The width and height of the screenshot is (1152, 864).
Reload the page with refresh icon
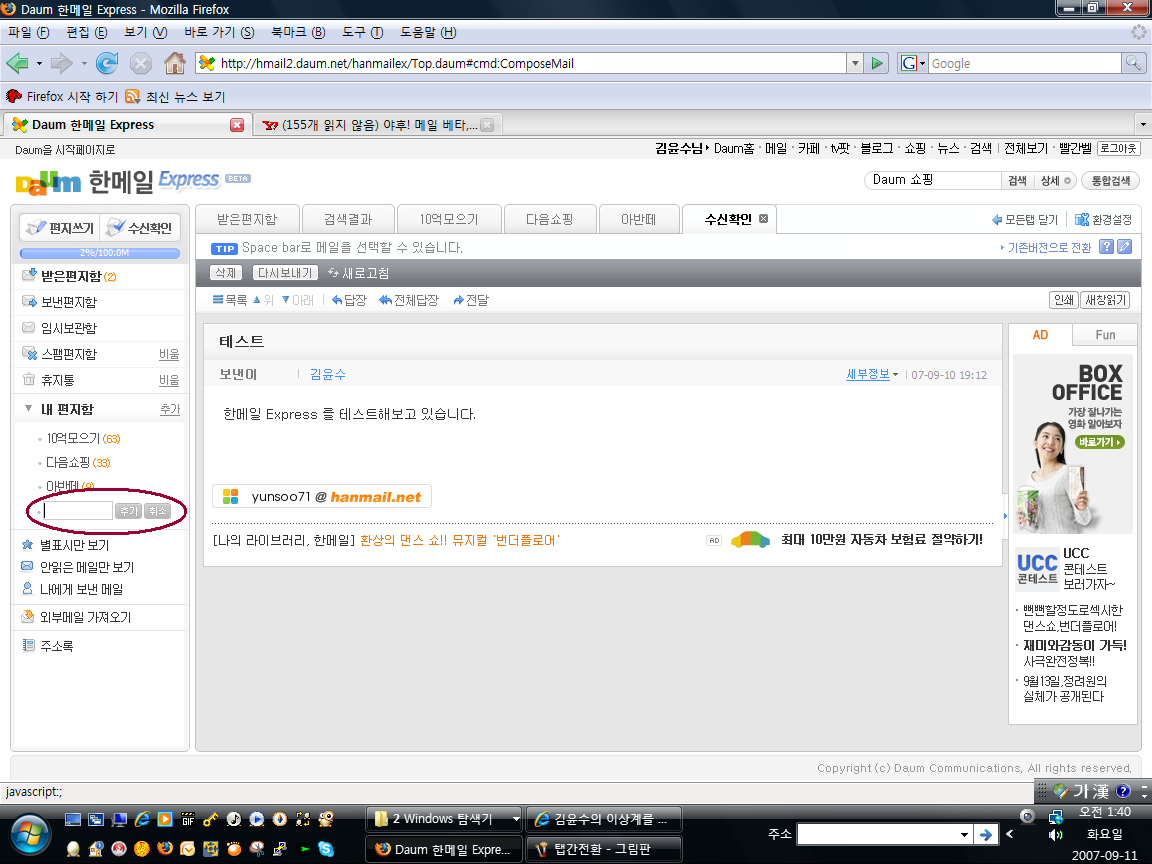(x=107, y=63)
